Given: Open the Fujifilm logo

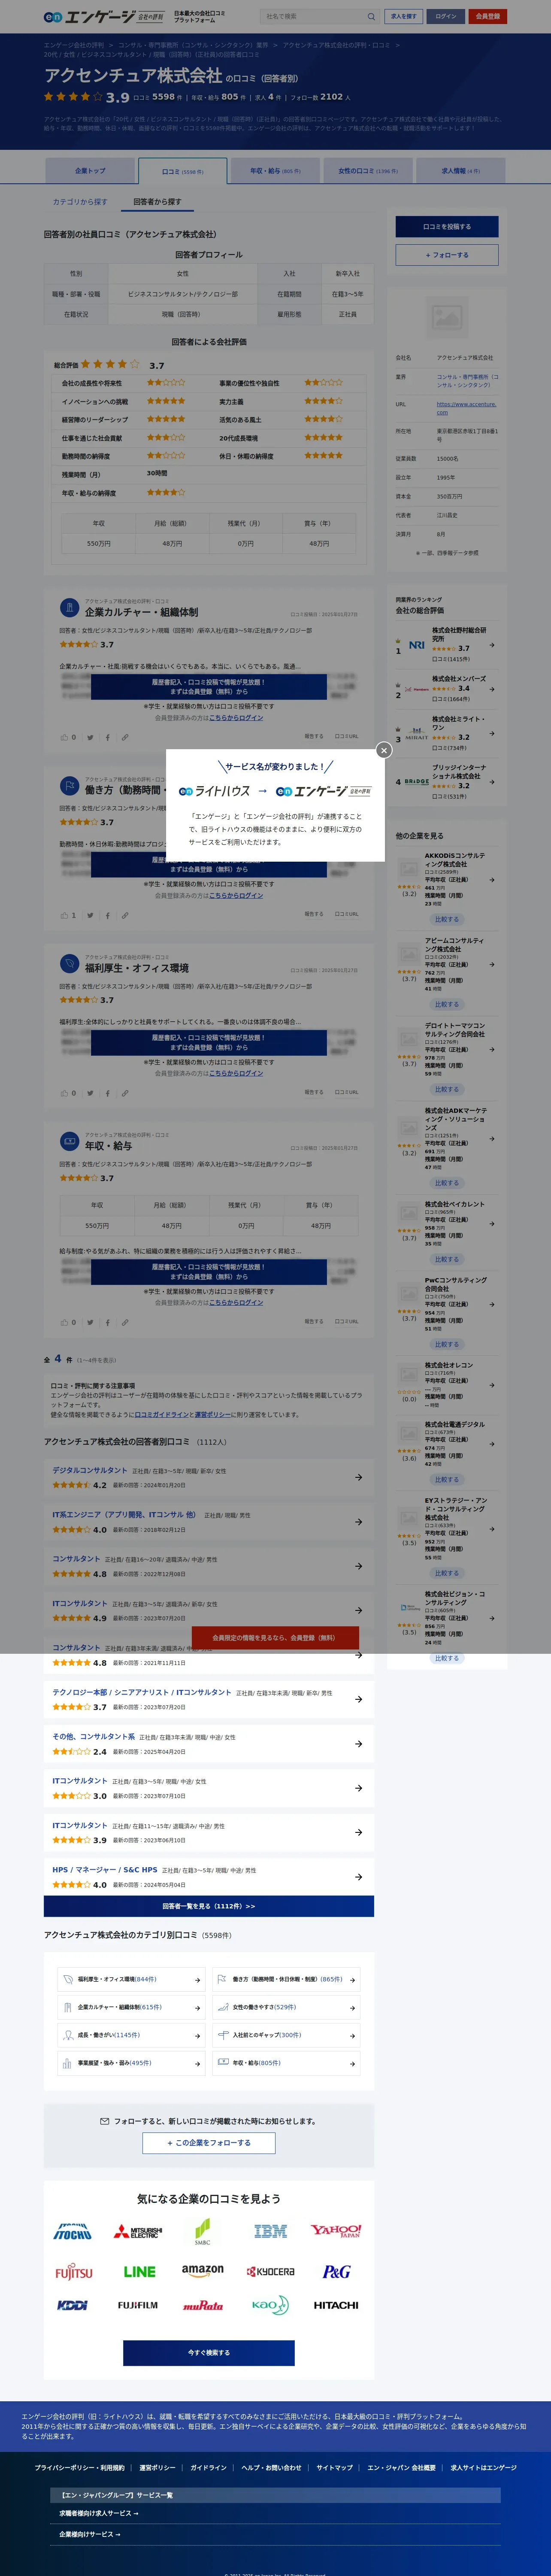Looking at the screenshot, I should (x=138, y=2305).
